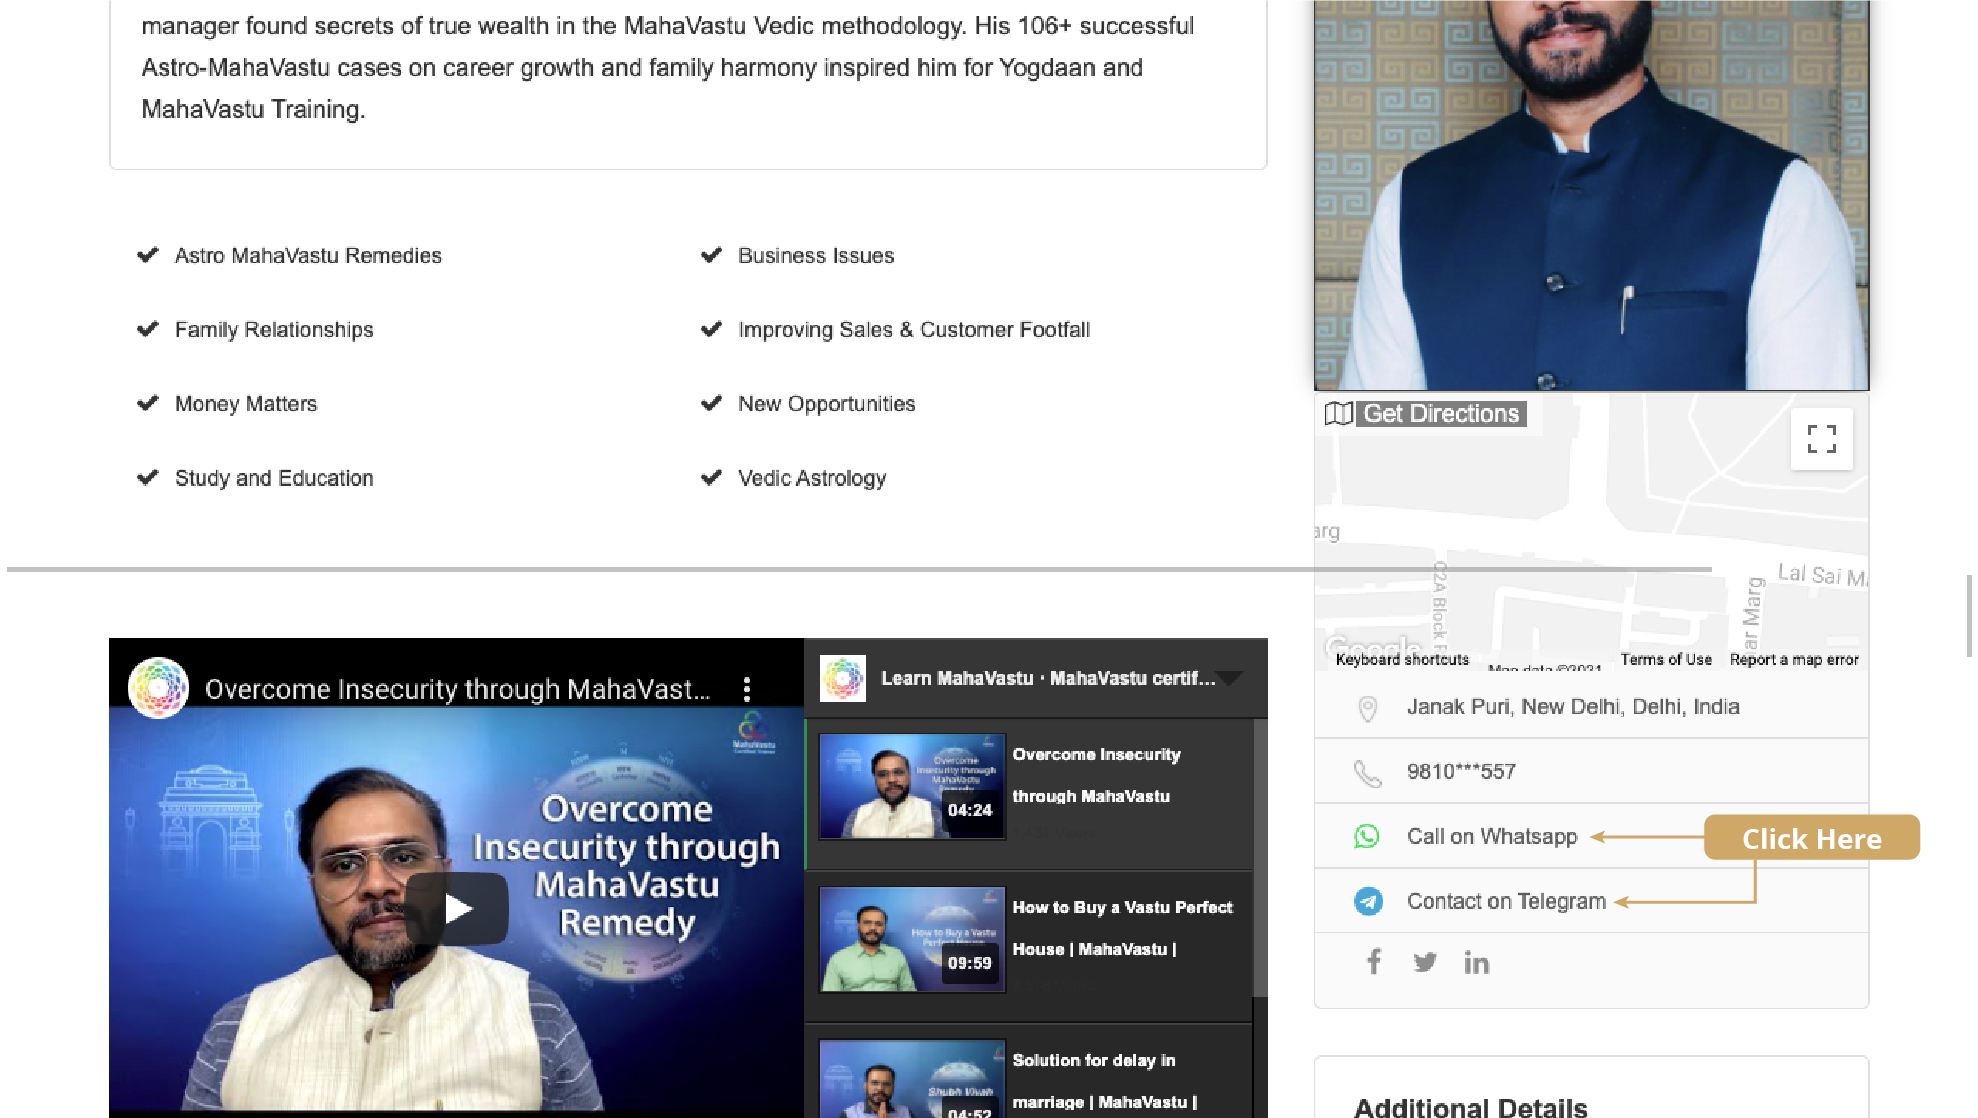Click the Get Directions link

(1440, 414)
